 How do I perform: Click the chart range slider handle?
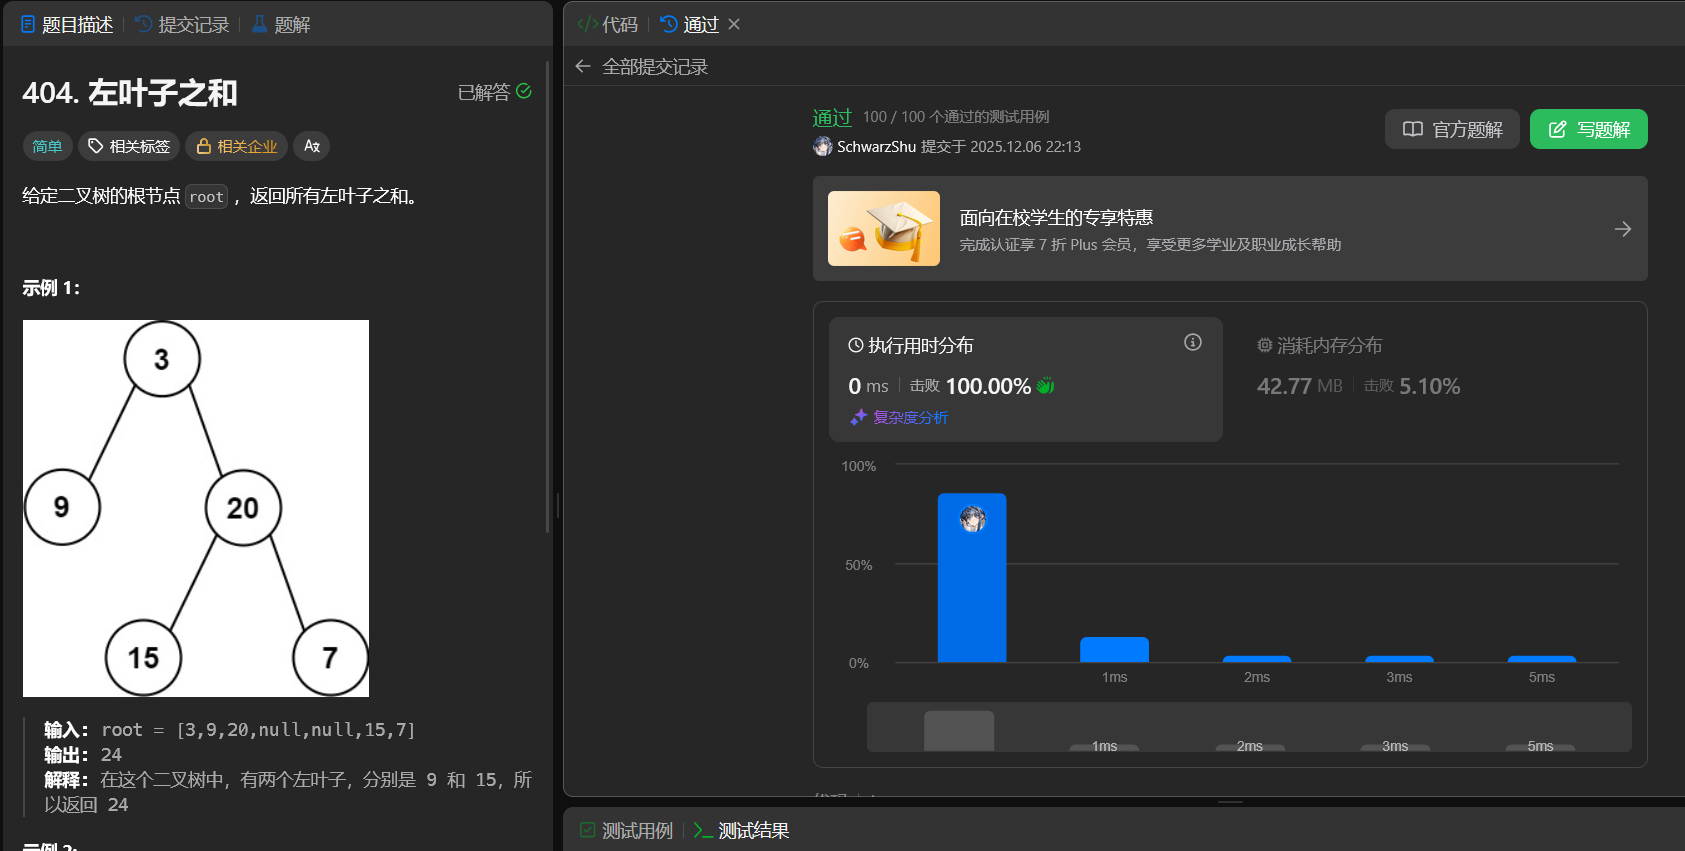[x=958, y=731]
